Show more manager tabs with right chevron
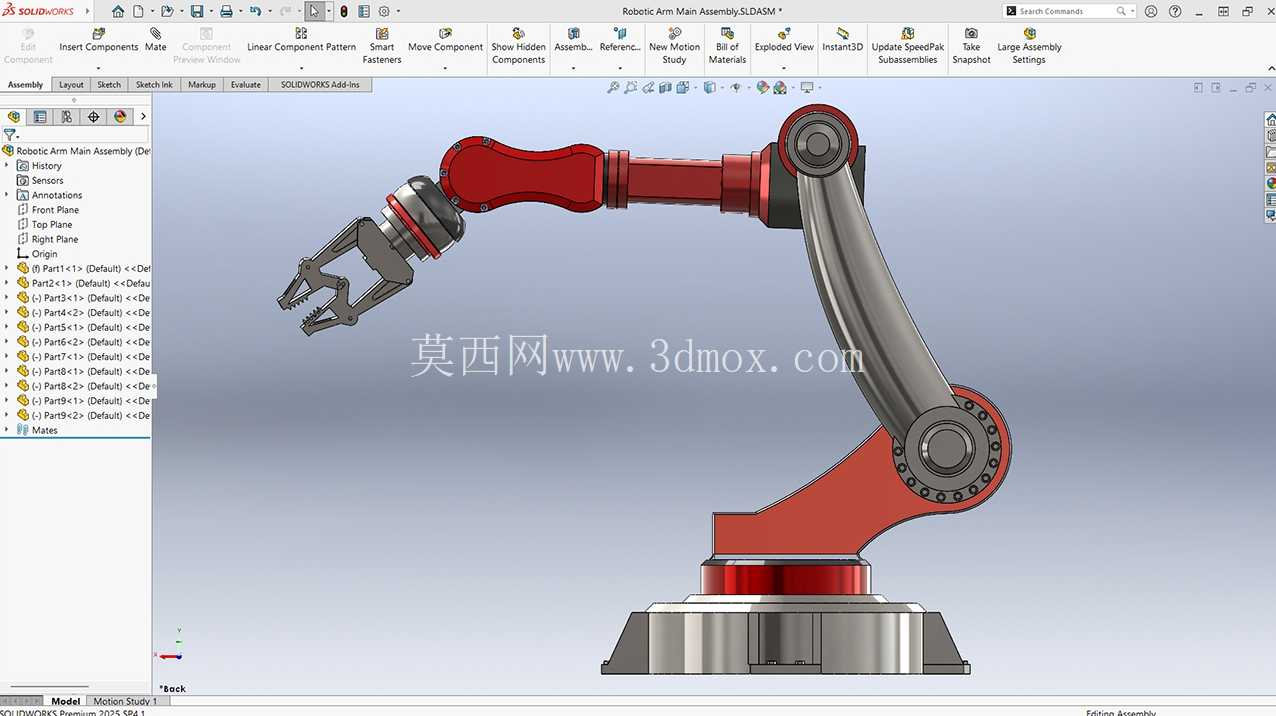Viewport: 1276px width, 716px height. pos(143,116)
